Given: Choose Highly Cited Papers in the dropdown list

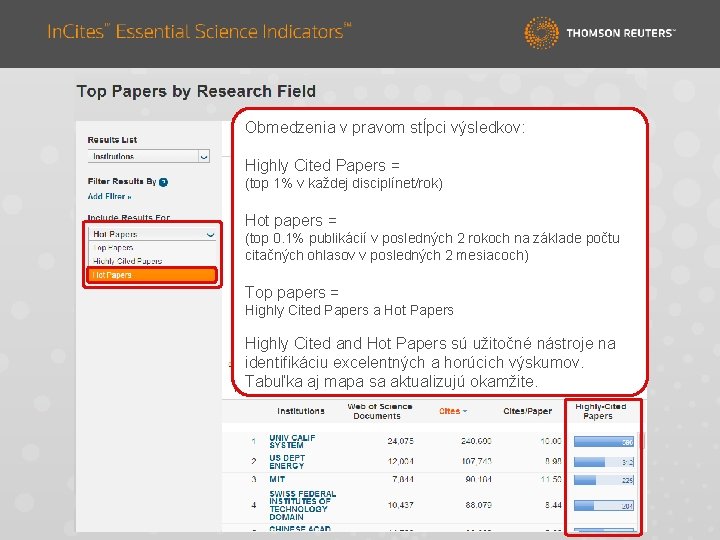Looking at the screenshot, I should click(127, 261).
